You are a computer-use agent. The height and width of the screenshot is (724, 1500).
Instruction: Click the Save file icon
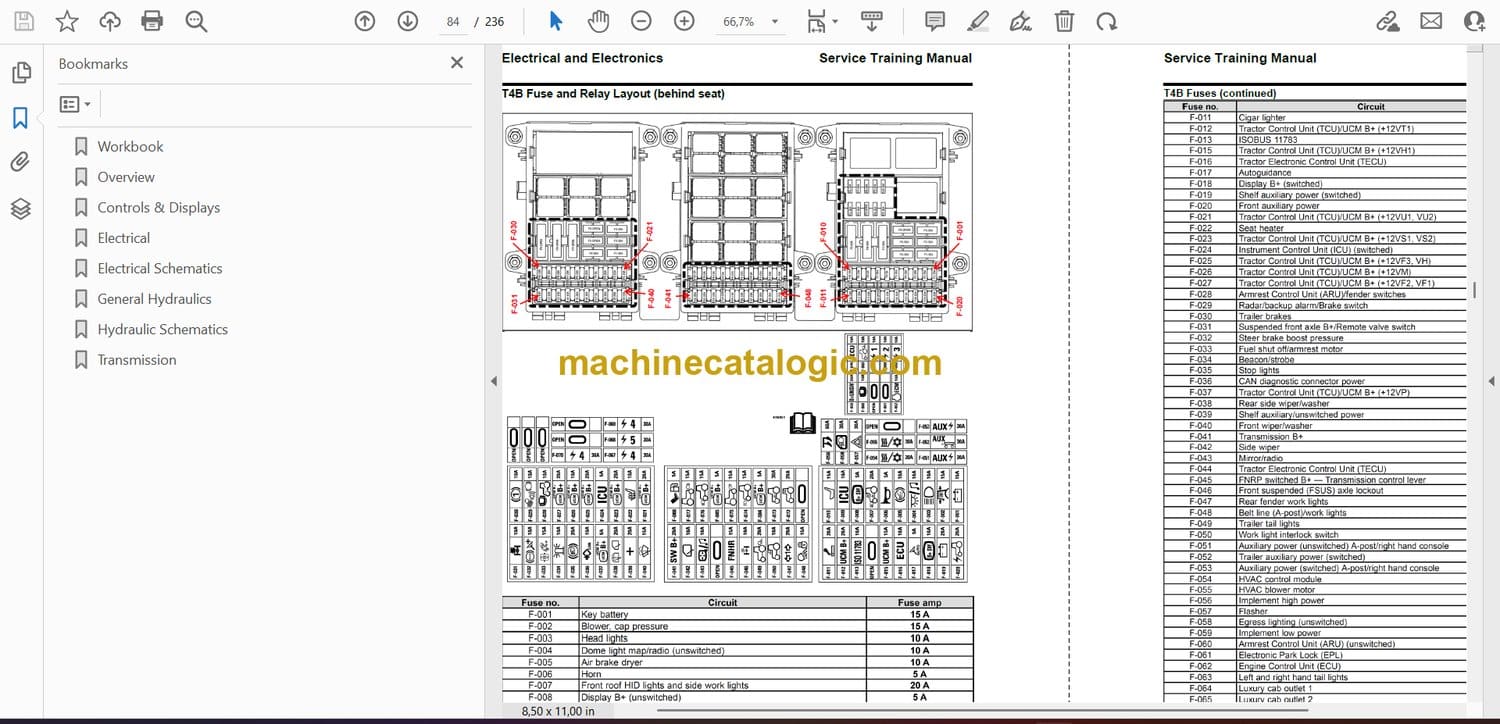pyautogui.click(x=23, y=21)
